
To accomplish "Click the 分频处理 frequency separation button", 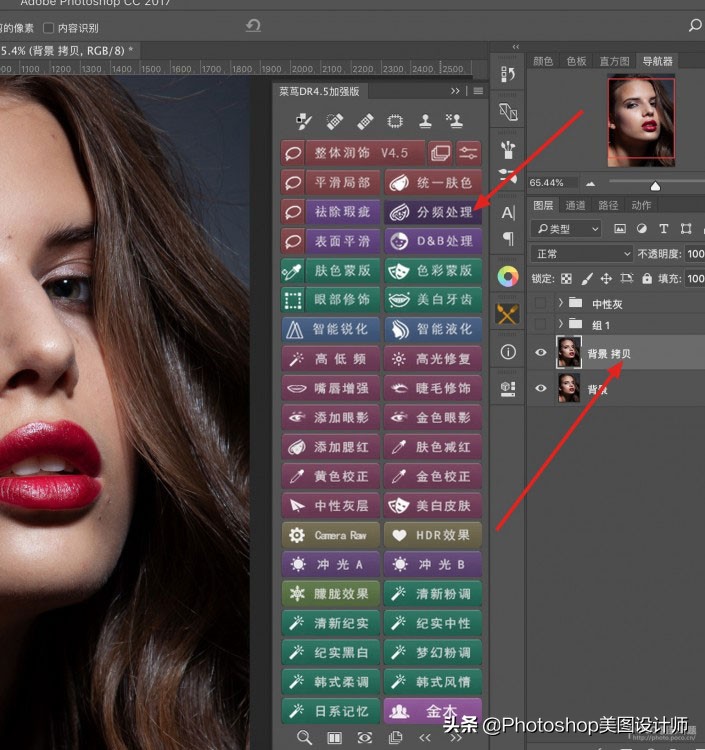I will tap(433, 212).
